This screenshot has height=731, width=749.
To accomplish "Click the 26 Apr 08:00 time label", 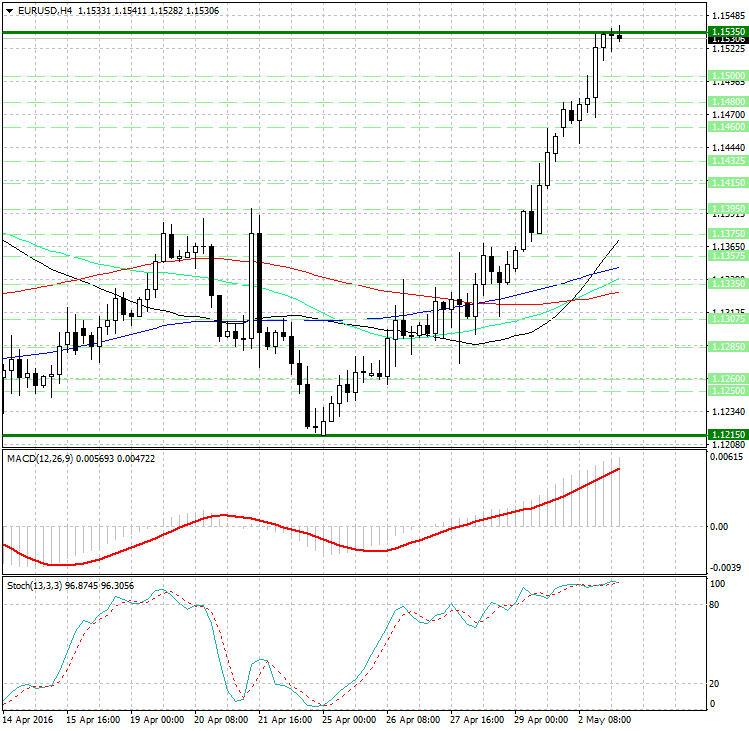I will (x=413, y=720).
